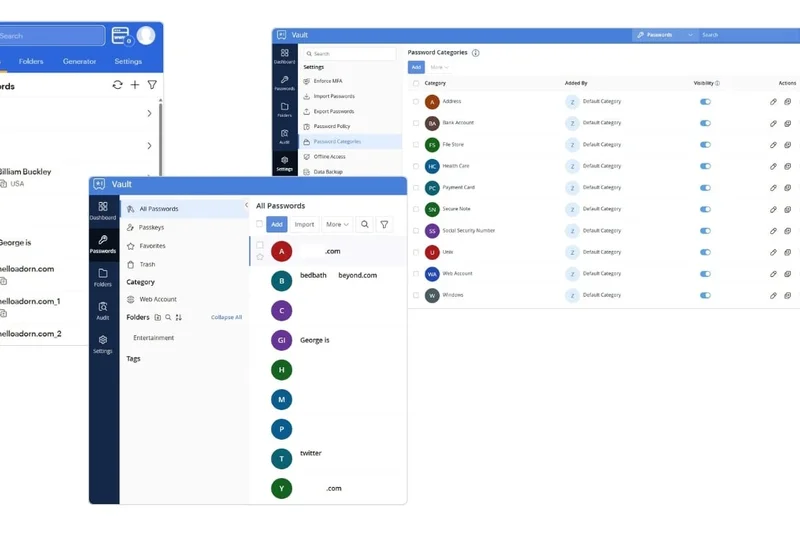Click the Import button in All Passwords
This screenshot has width=800, height=533.
(x=305, y=224)
